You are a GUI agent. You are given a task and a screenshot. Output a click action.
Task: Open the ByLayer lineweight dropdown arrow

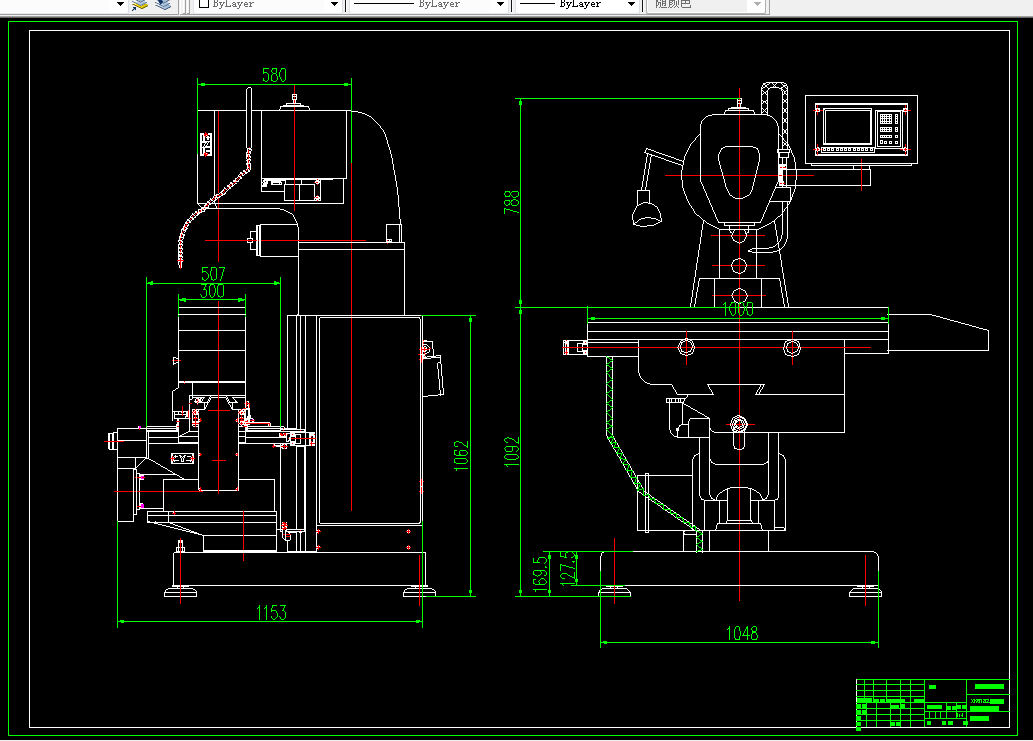(631, 5)
